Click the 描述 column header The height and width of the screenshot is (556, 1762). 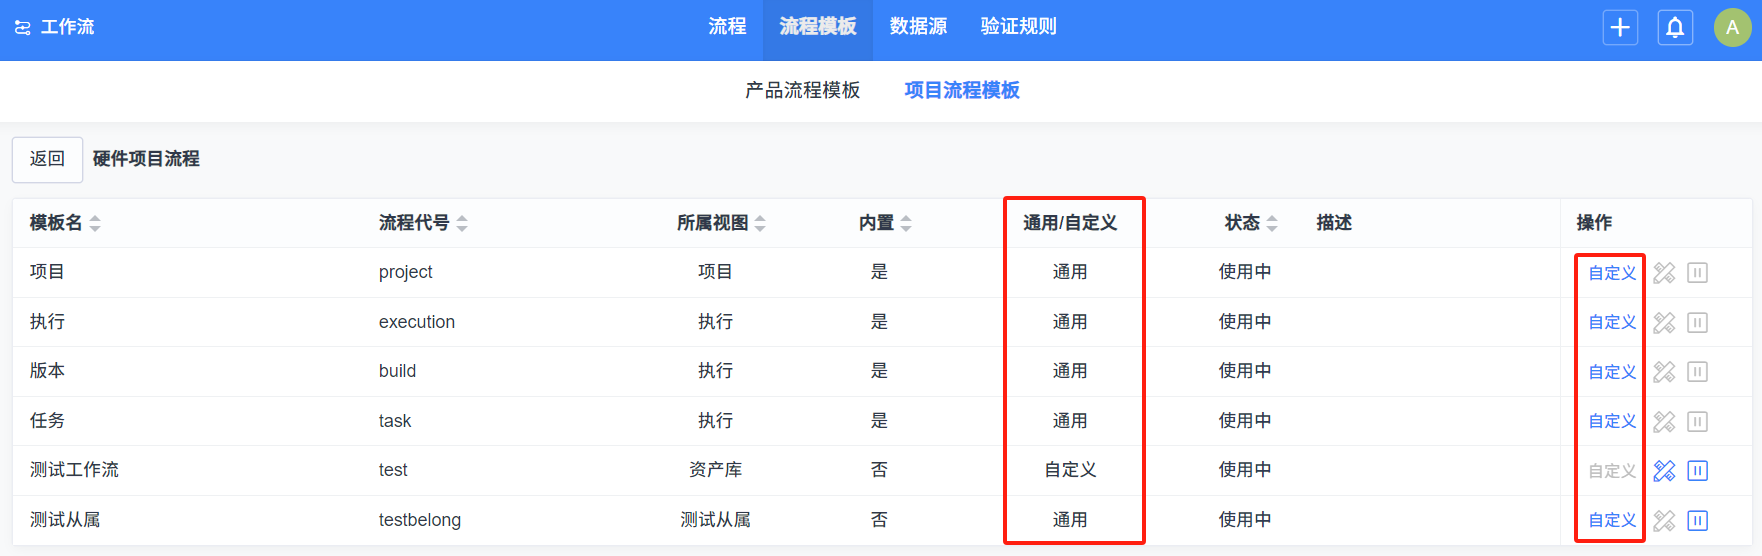point(1334,223)
